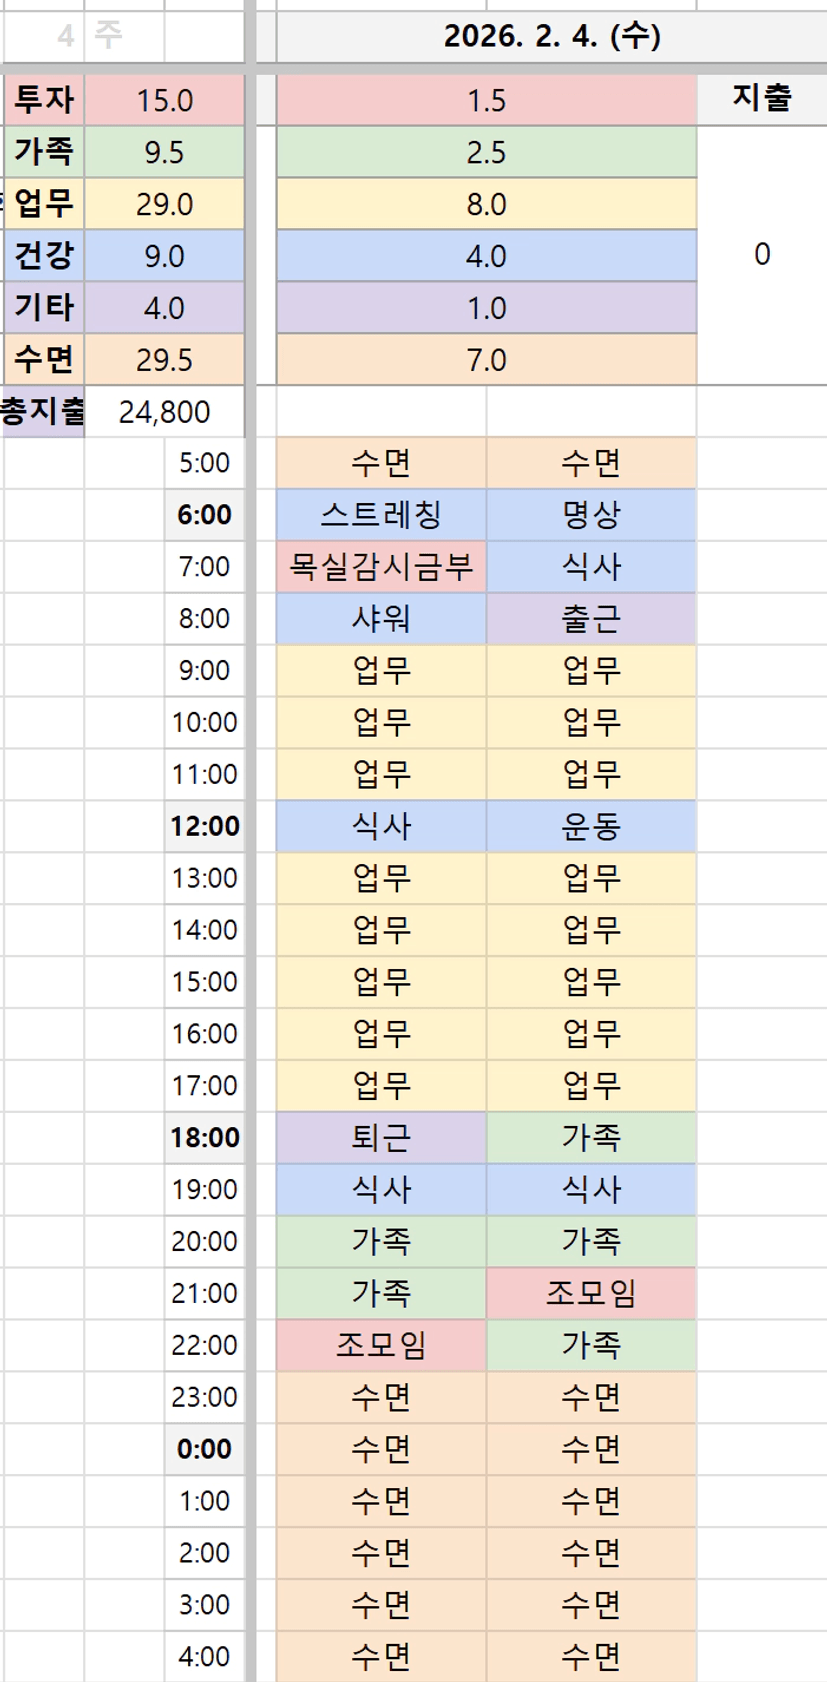This screenshot has height=1682, width=827.
Task: Select the bold 18:00 time cell
Action: pyautogui.click(x=204, y=1137)
